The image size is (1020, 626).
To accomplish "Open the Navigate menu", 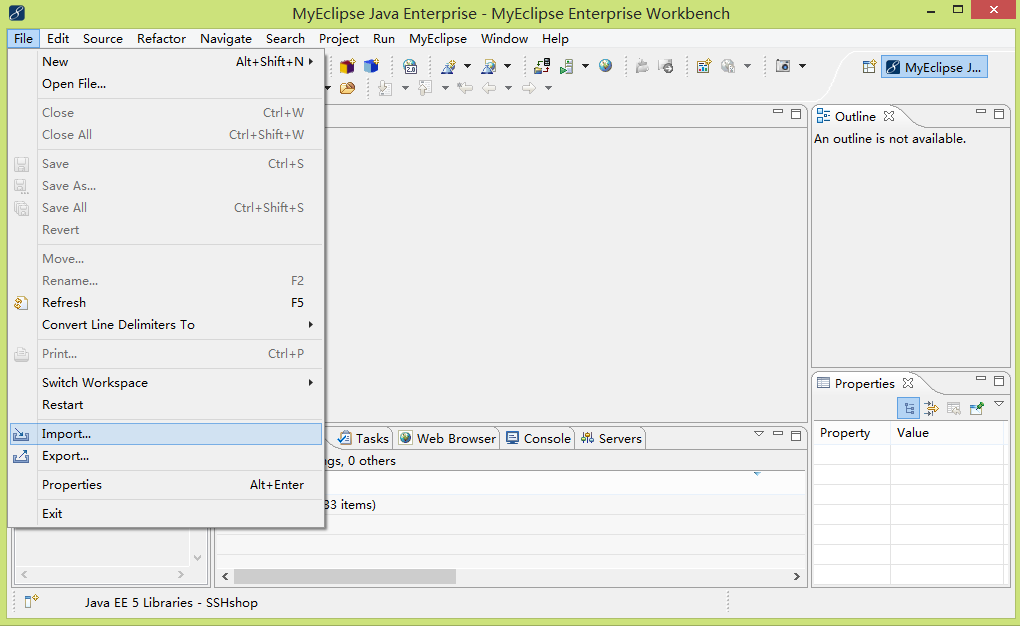I will (x=226, y=38).
